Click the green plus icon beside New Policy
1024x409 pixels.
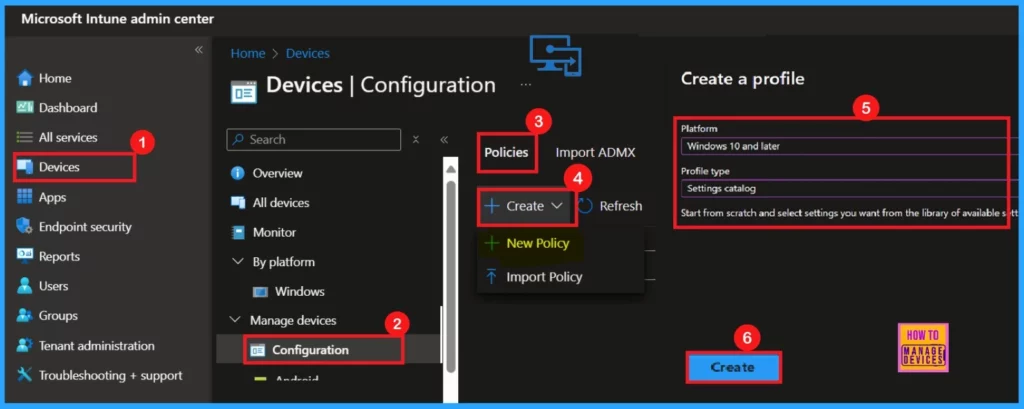pos(492,243)
